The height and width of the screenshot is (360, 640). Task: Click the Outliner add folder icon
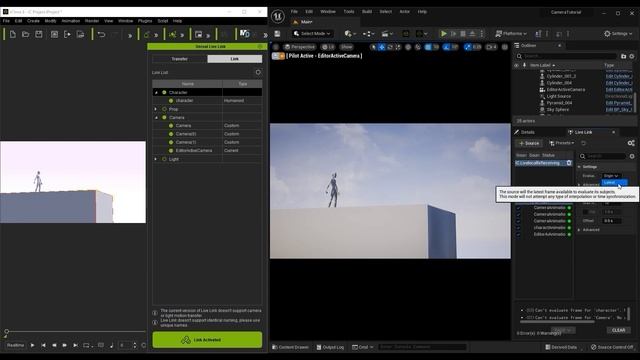pos(623,56)
